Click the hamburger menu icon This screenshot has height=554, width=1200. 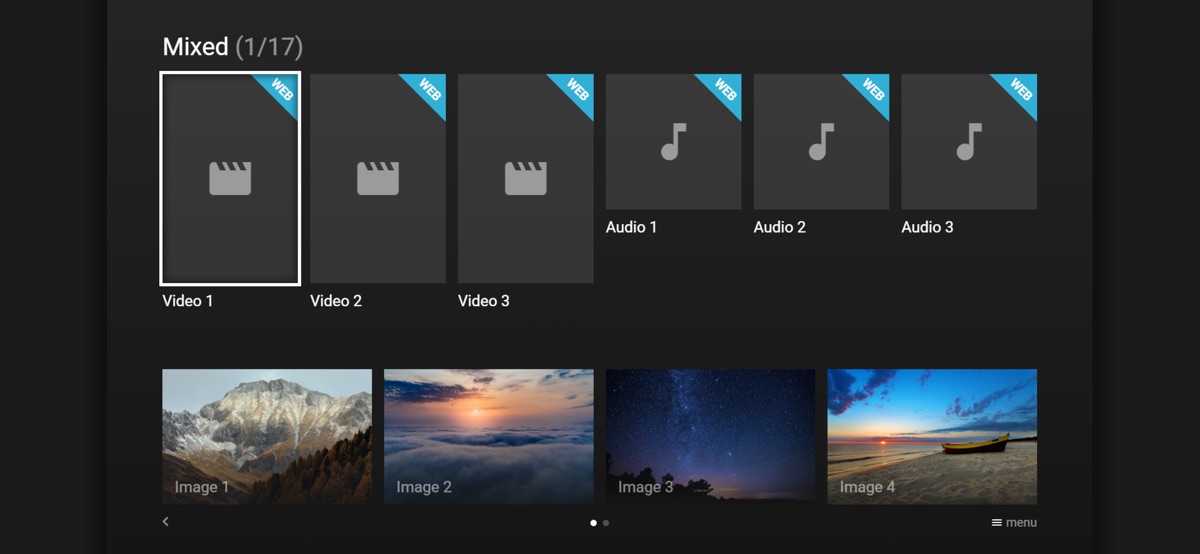coord(997,522)
